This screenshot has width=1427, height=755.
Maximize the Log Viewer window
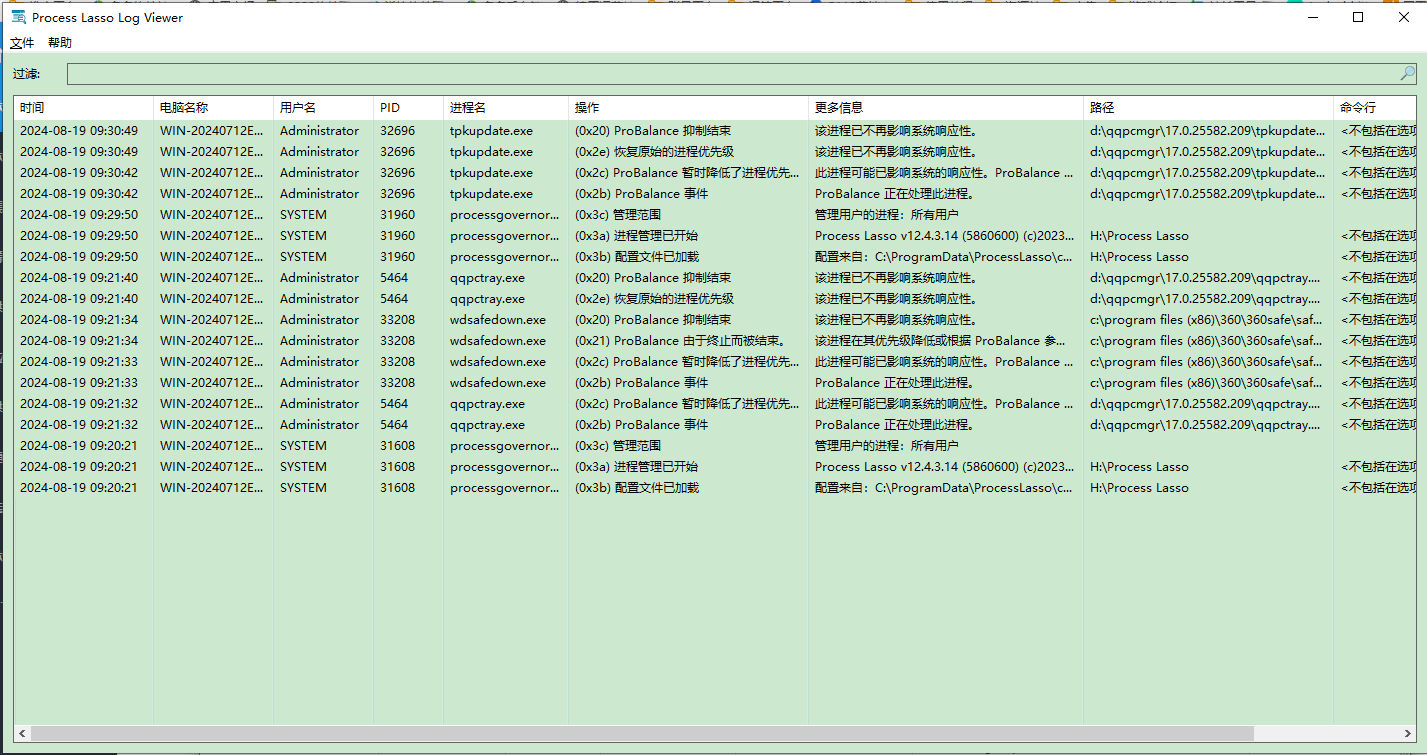[x=1358, y=17]
